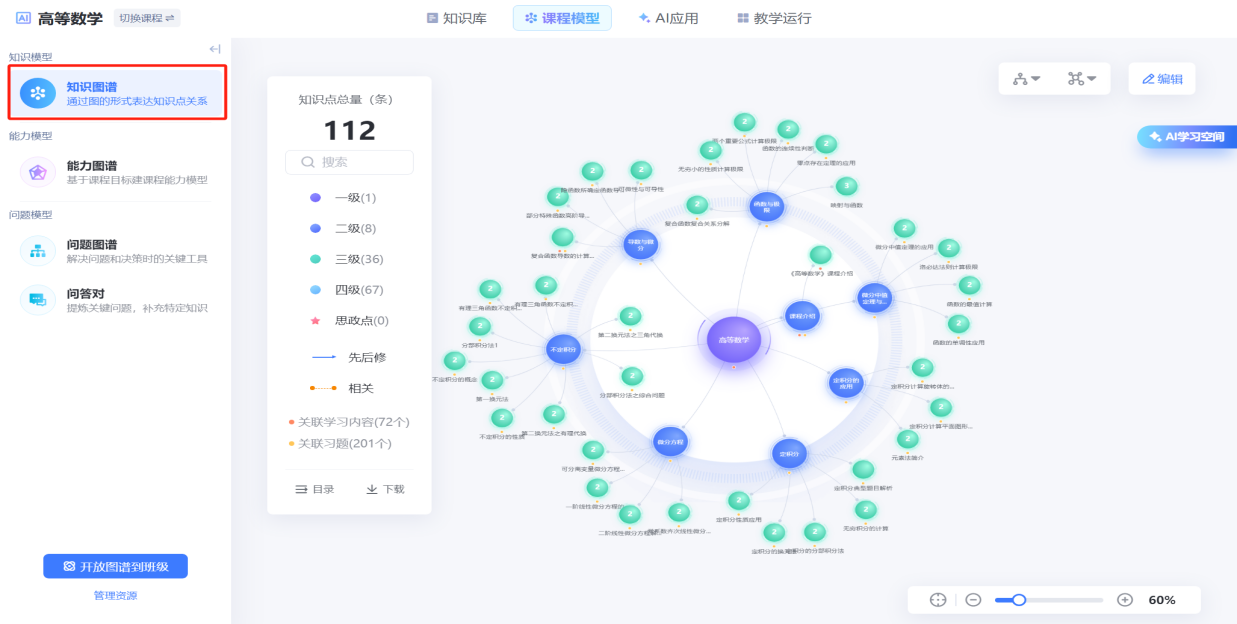Toggle 关联学习内容(72个) indicator
Image resolution: width=1237 pixels, height=624 pixels.
[349, 422]
